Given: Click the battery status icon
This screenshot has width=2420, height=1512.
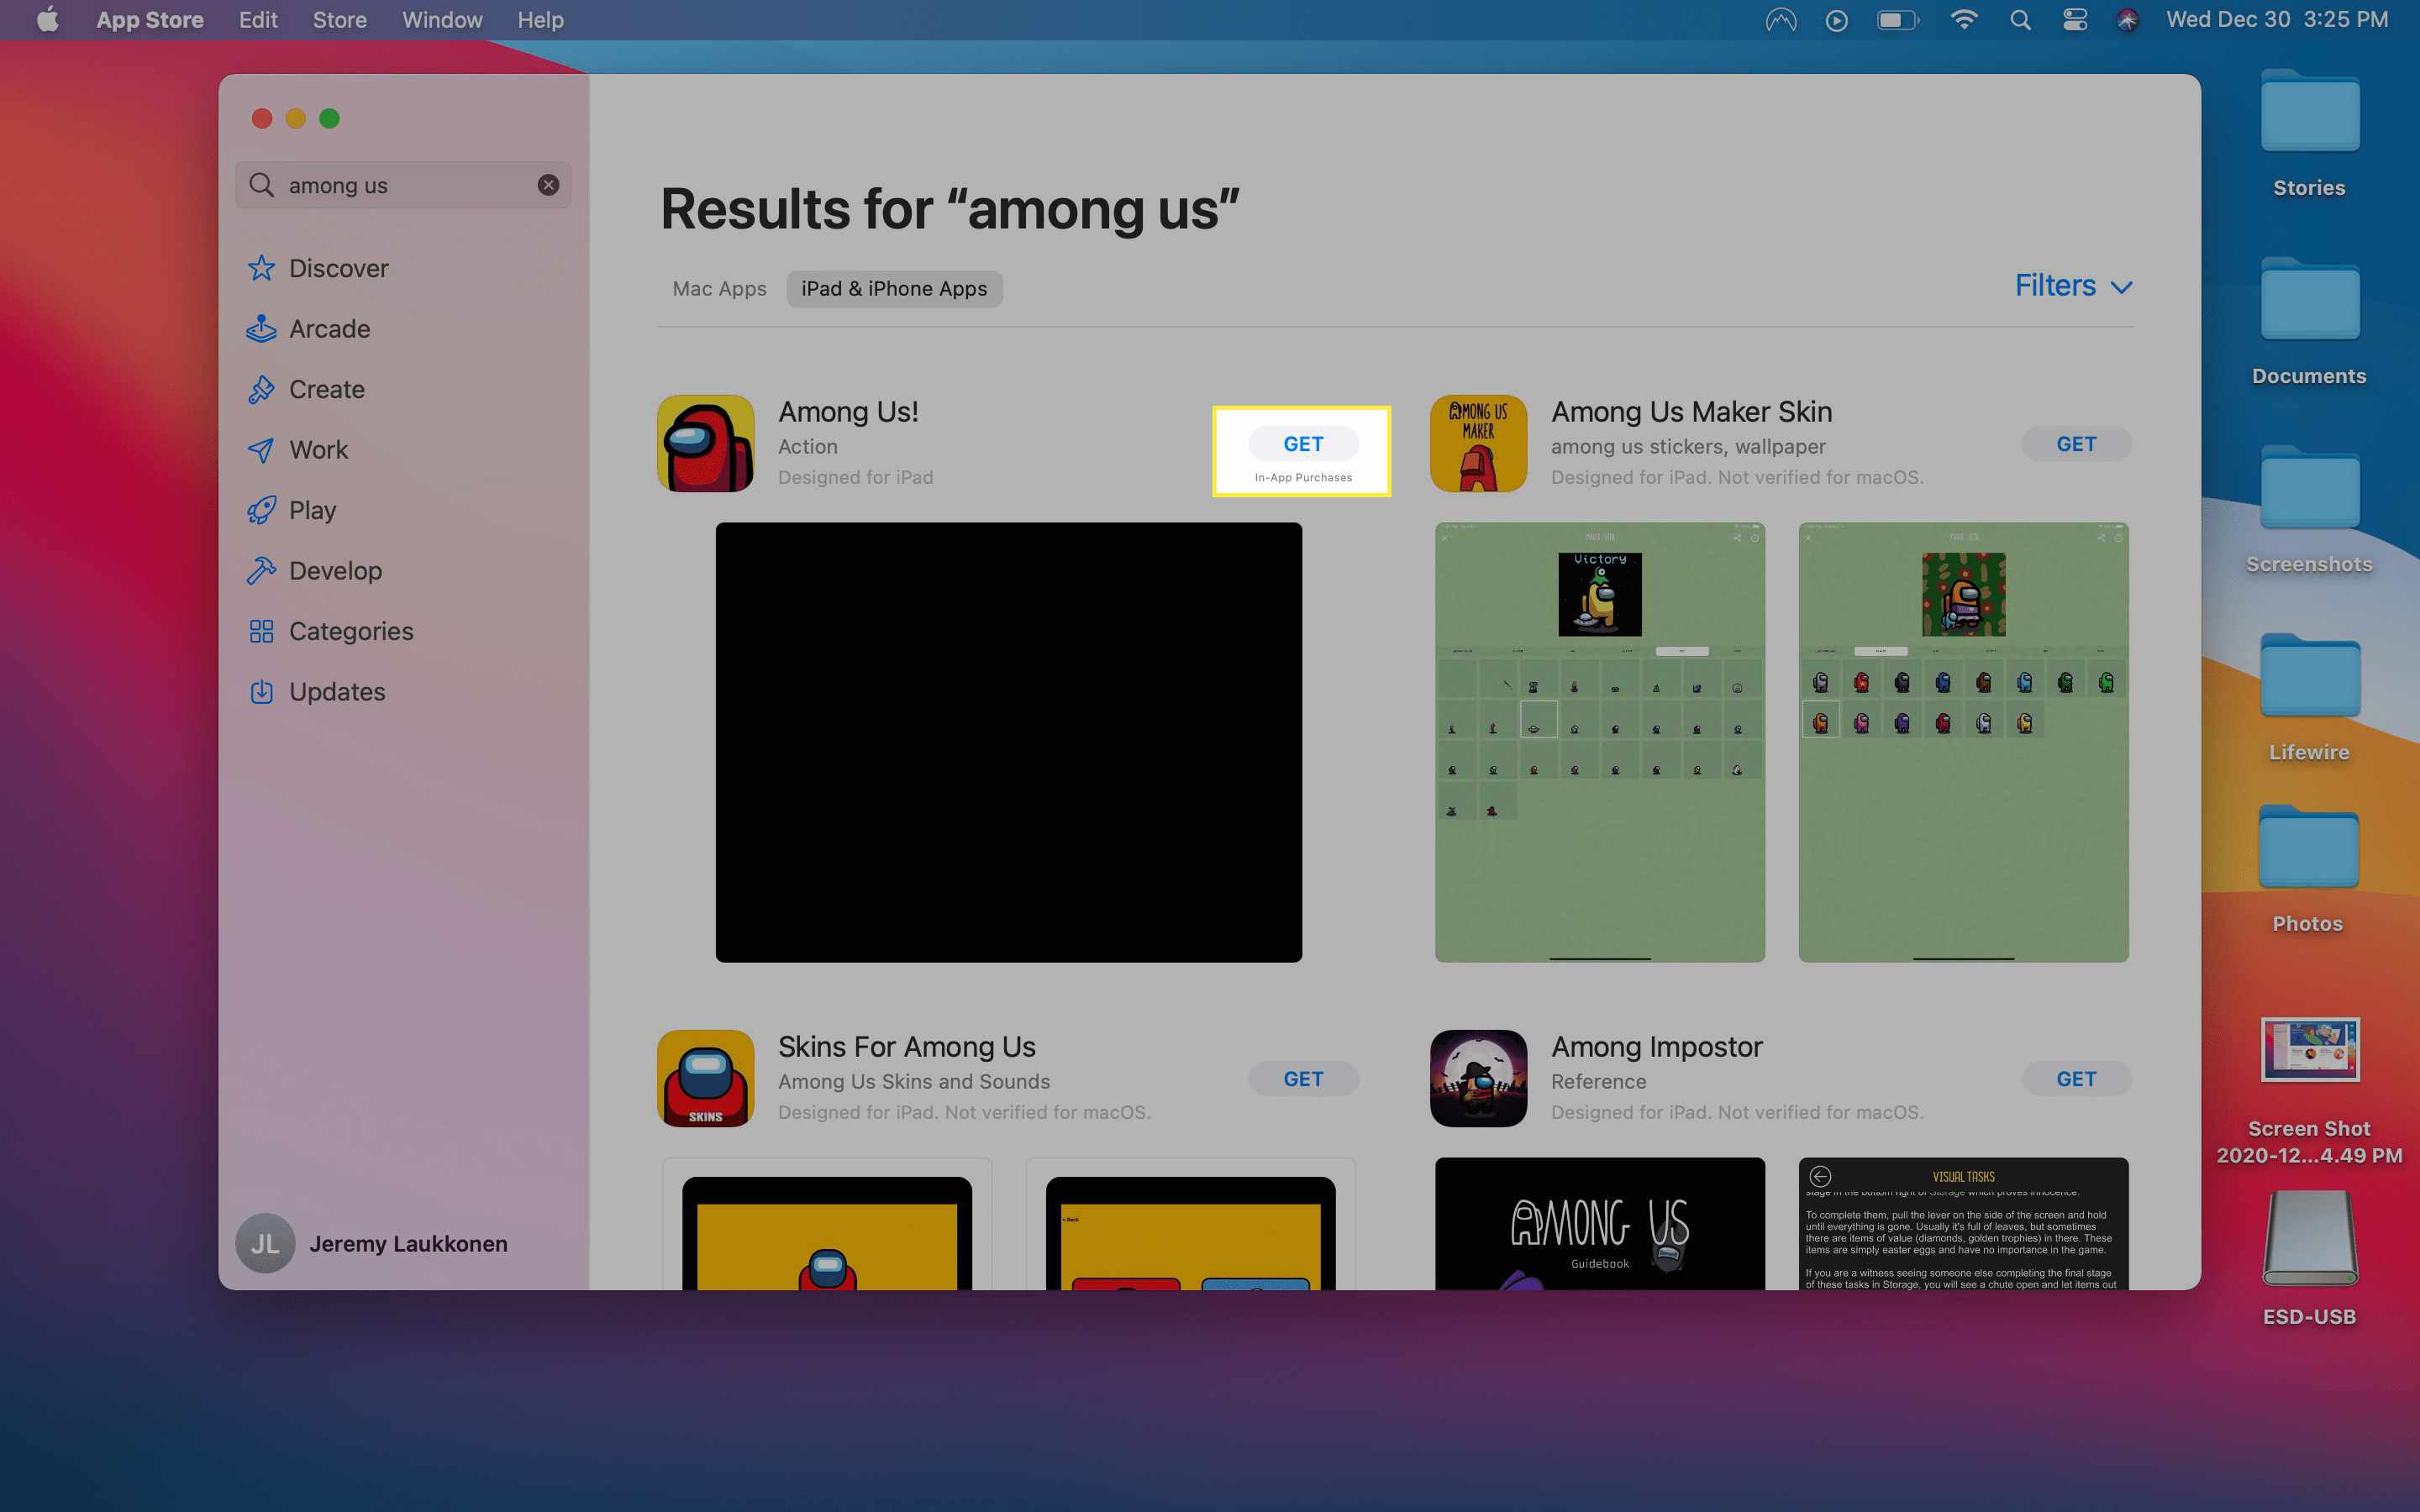Looking at the screenshot, I should (x=1897, y=20).
